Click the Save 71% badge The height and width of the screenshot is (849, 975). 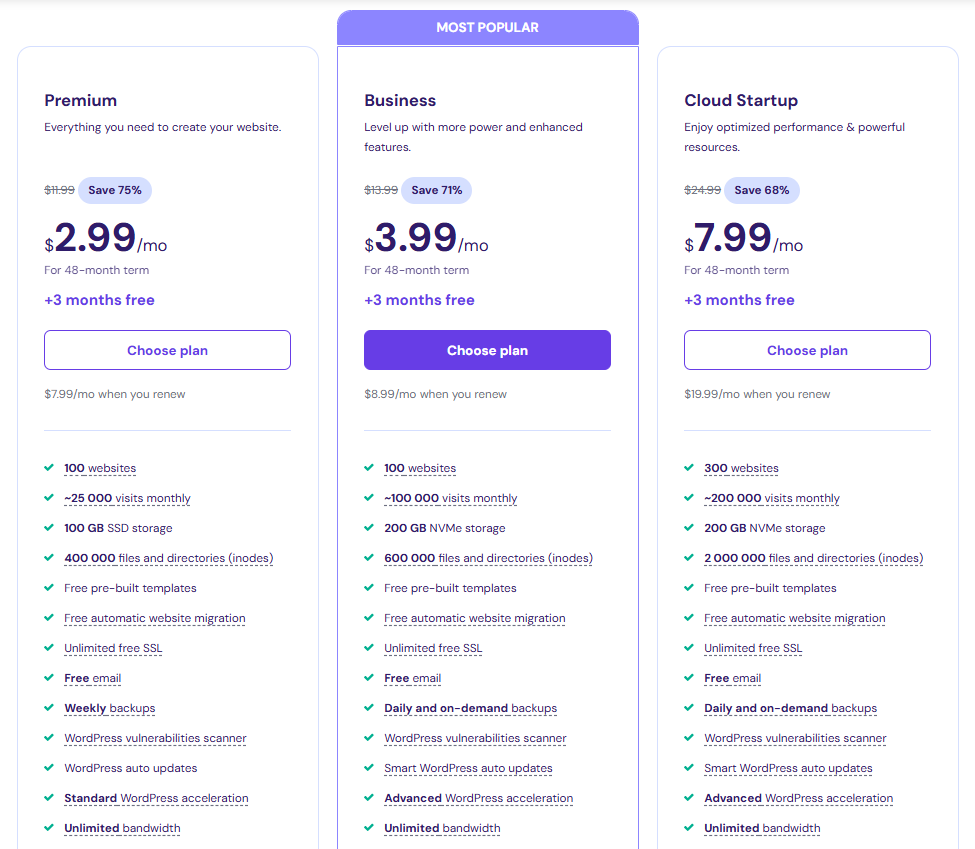(x=437, y=190)
